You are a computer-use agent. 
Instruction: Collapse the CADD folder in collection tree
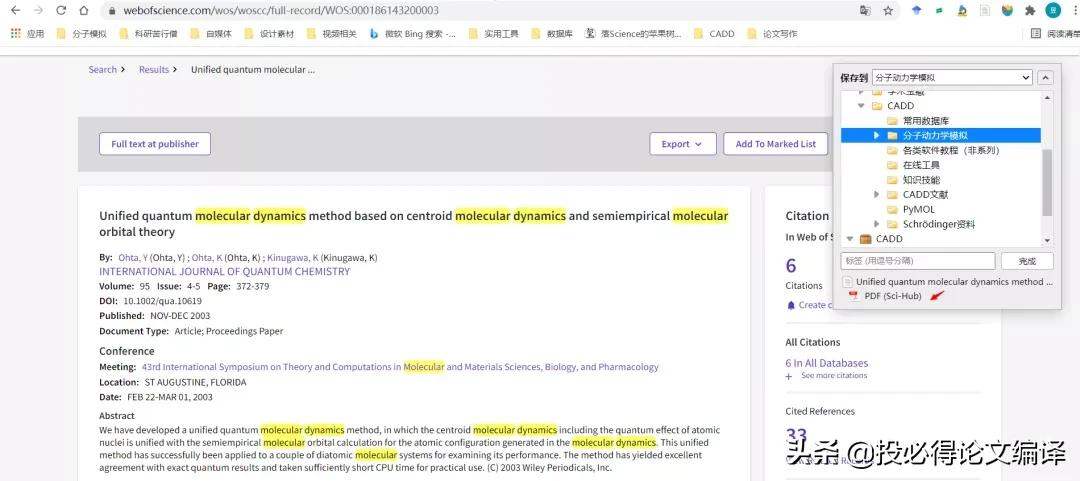861,106
